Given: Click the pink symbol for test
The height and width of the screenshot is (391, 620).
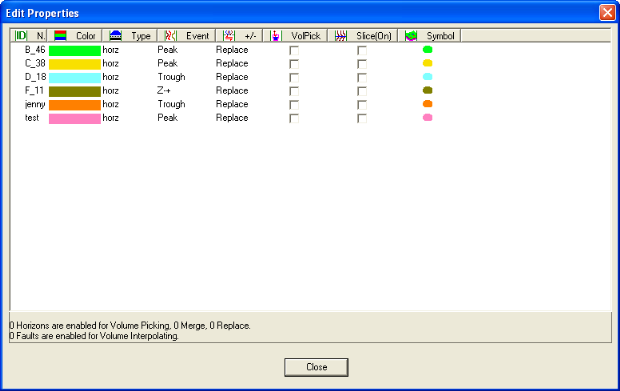Looking at the screenshot, I should pos(427,117).
